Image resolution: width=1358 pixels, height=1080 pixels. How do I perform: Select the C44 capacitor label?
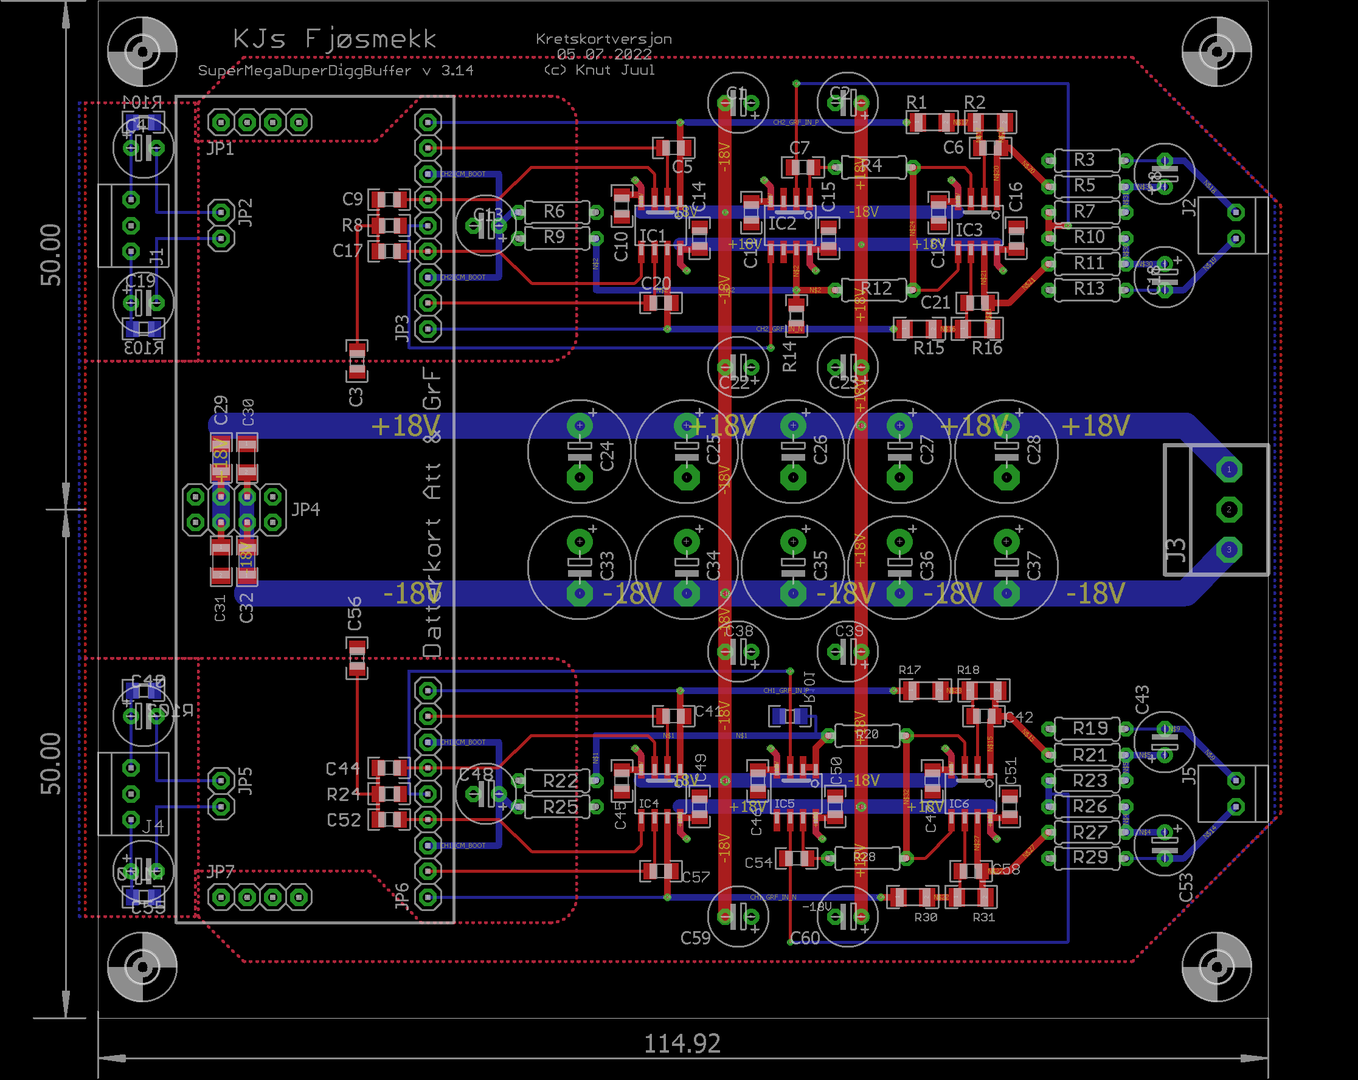click(x=342, y=769)
